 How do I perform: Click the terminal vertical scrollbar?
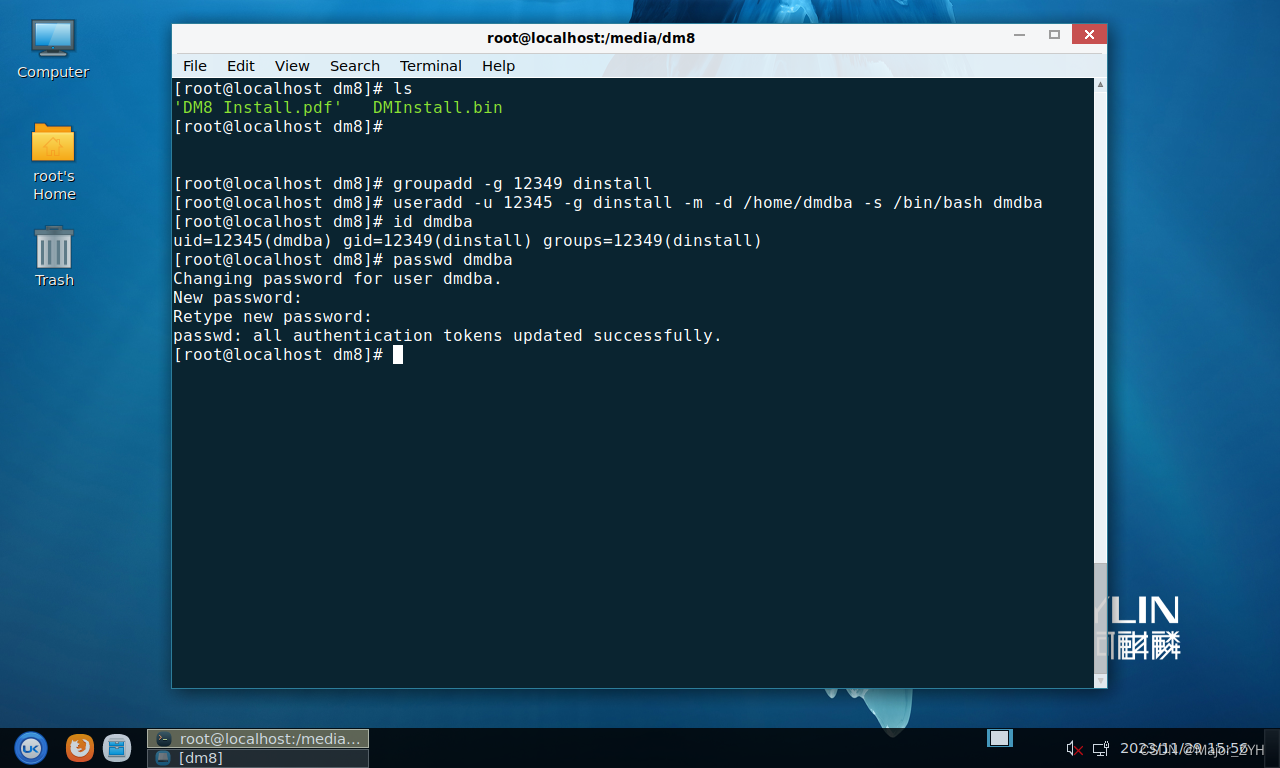point(1100,383)
